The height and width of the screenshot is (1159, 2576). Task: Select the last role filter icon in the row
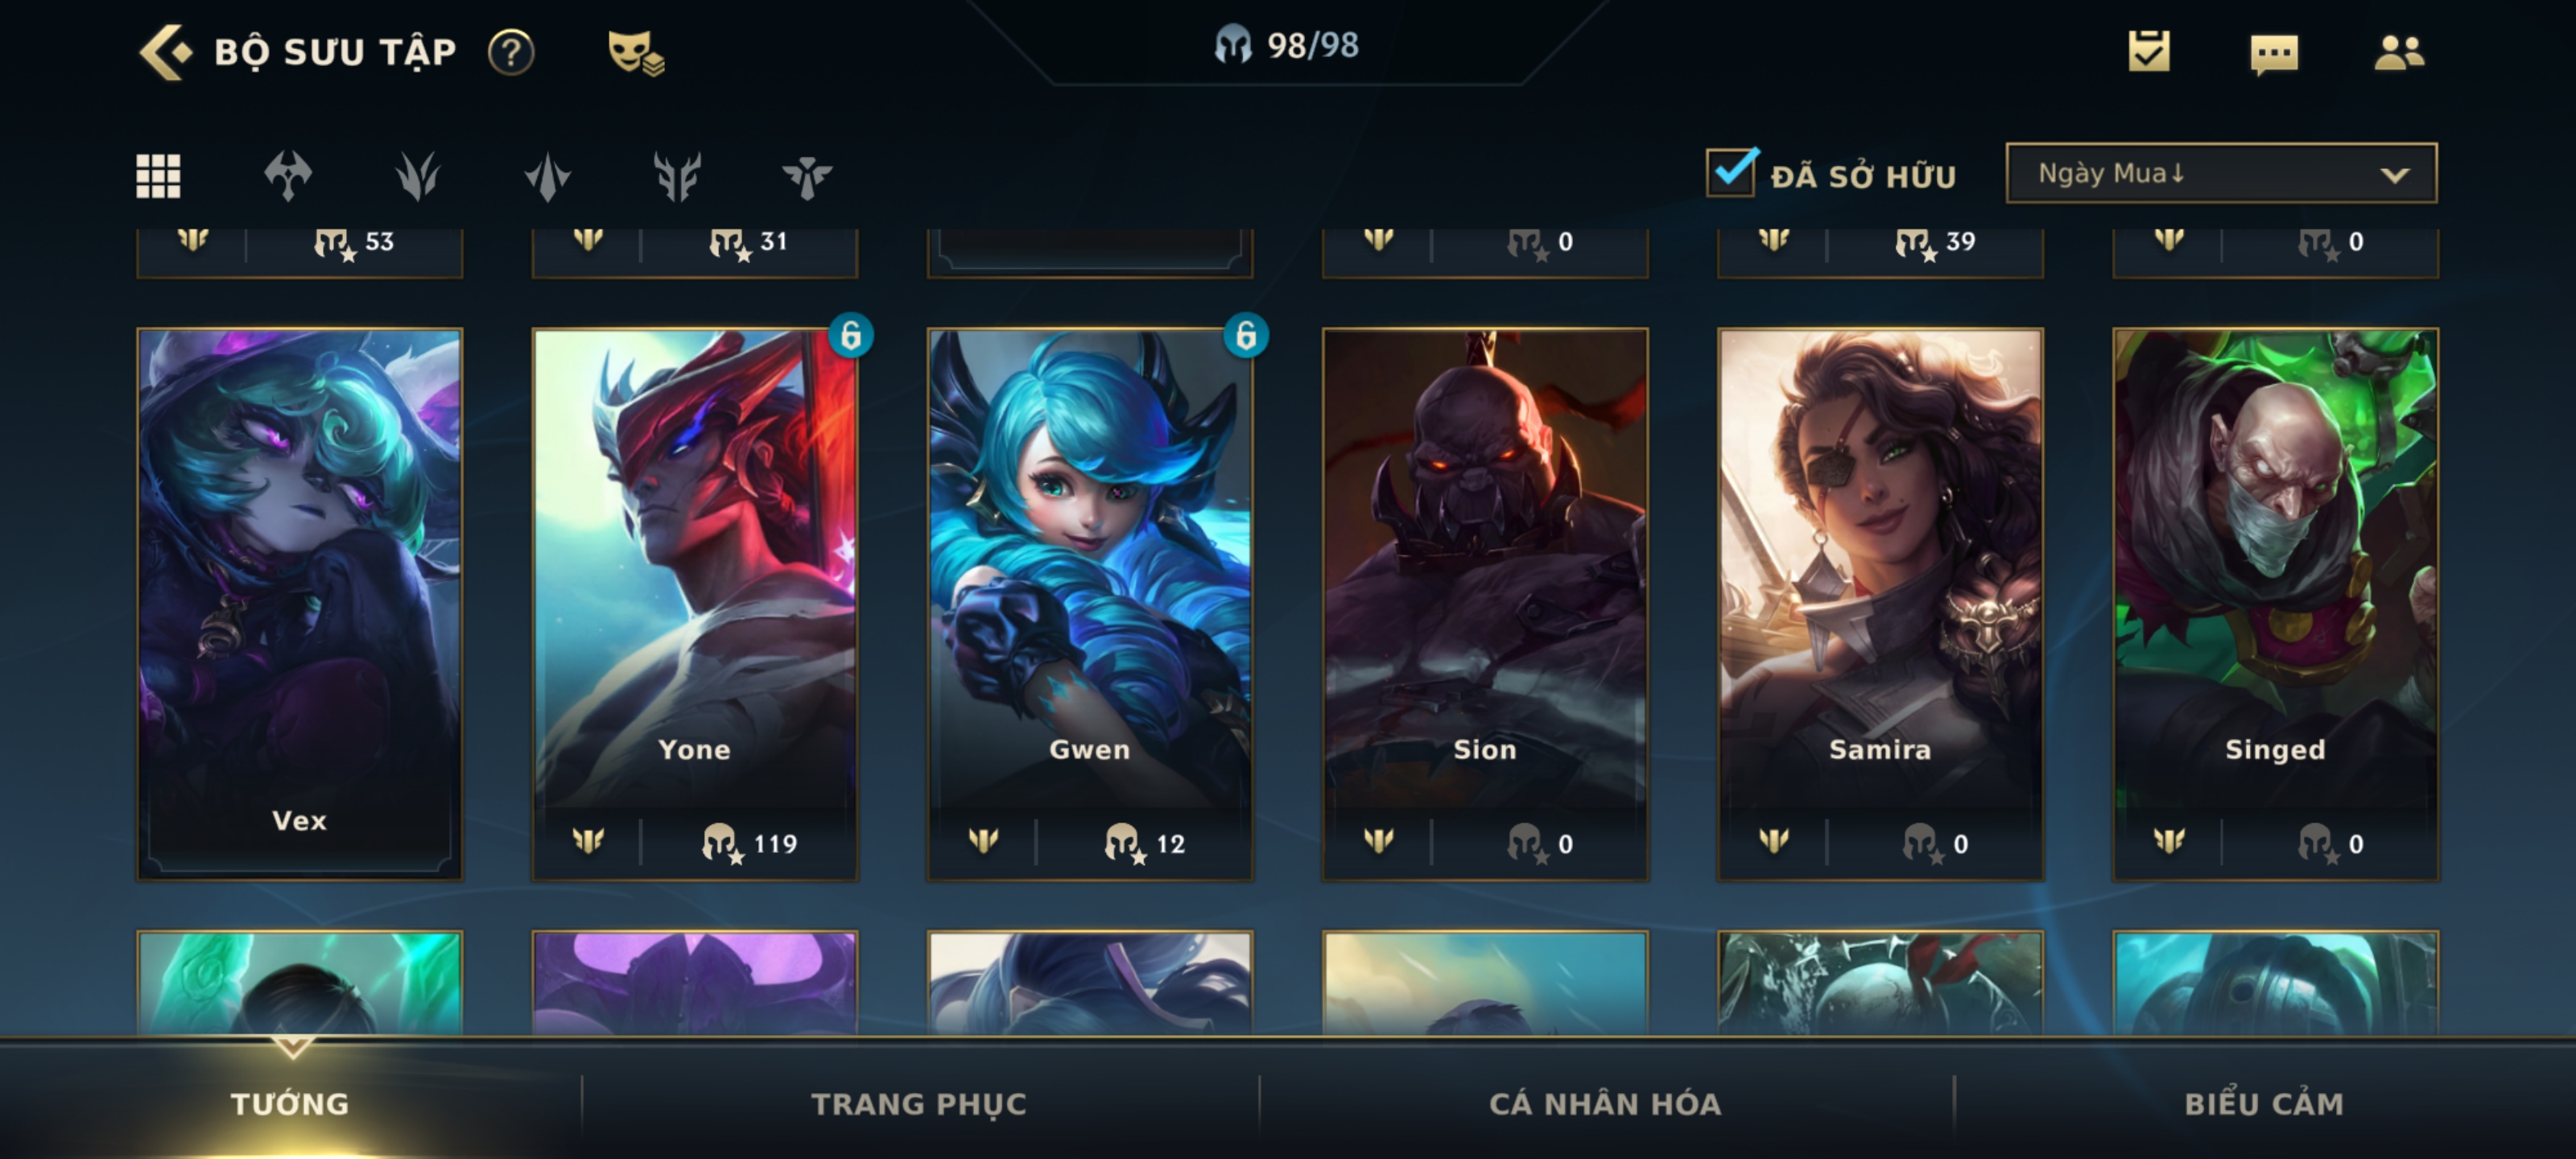point(807,177)
